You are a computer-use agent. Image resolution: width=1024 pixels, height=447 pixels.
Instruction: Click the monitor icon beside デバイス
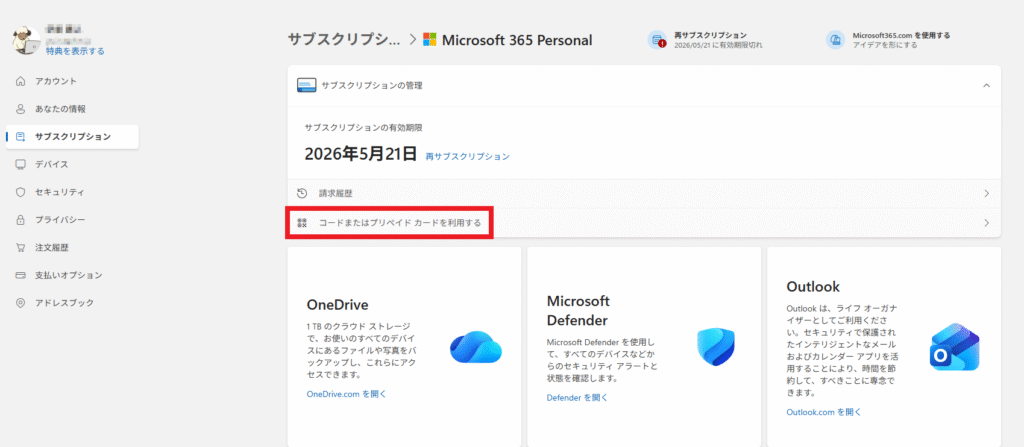click(21, 164)
